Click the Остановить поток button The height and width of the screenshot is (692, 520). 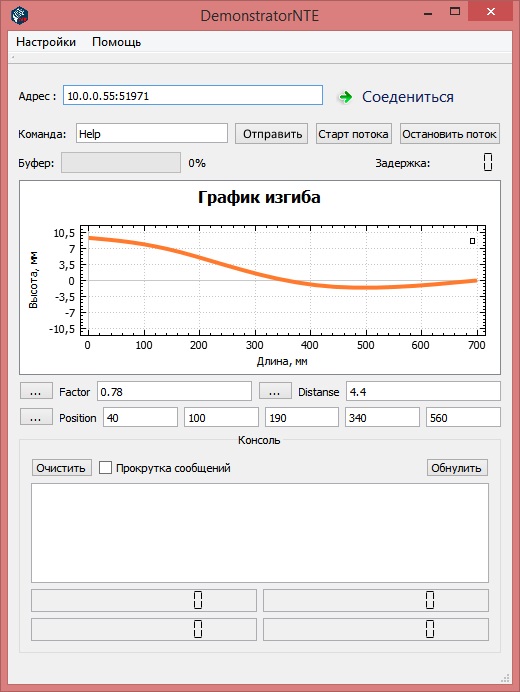click(449, 134)
